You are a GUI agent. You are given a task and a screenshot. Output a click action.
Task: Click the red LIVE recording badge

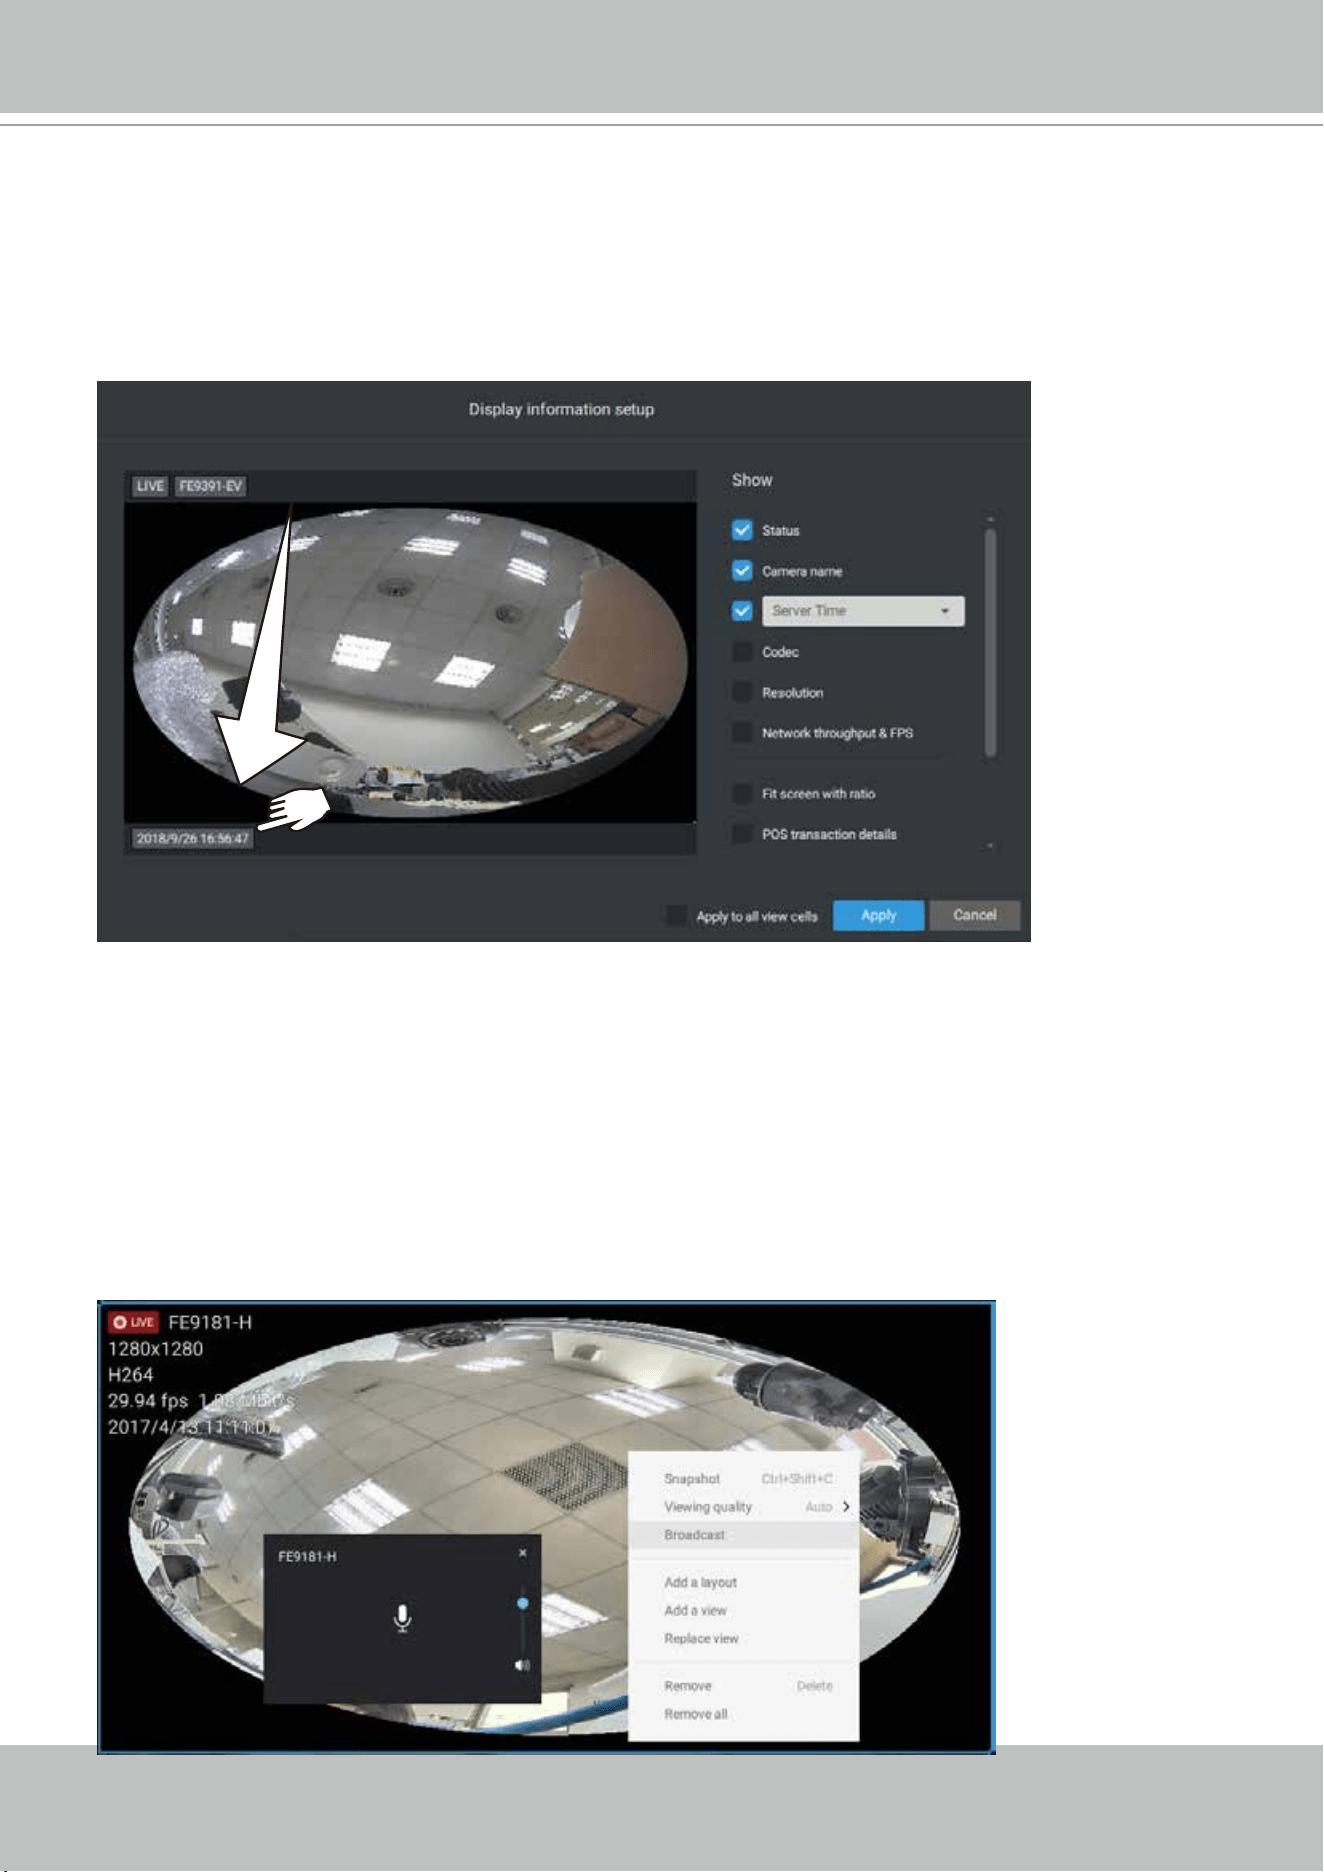coord(133,1322)
